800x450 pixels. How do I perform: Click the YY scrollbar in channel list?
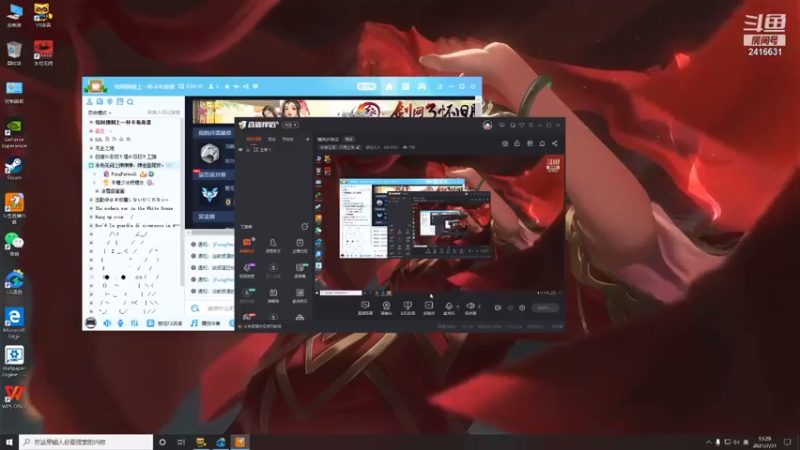pos(182,201)
